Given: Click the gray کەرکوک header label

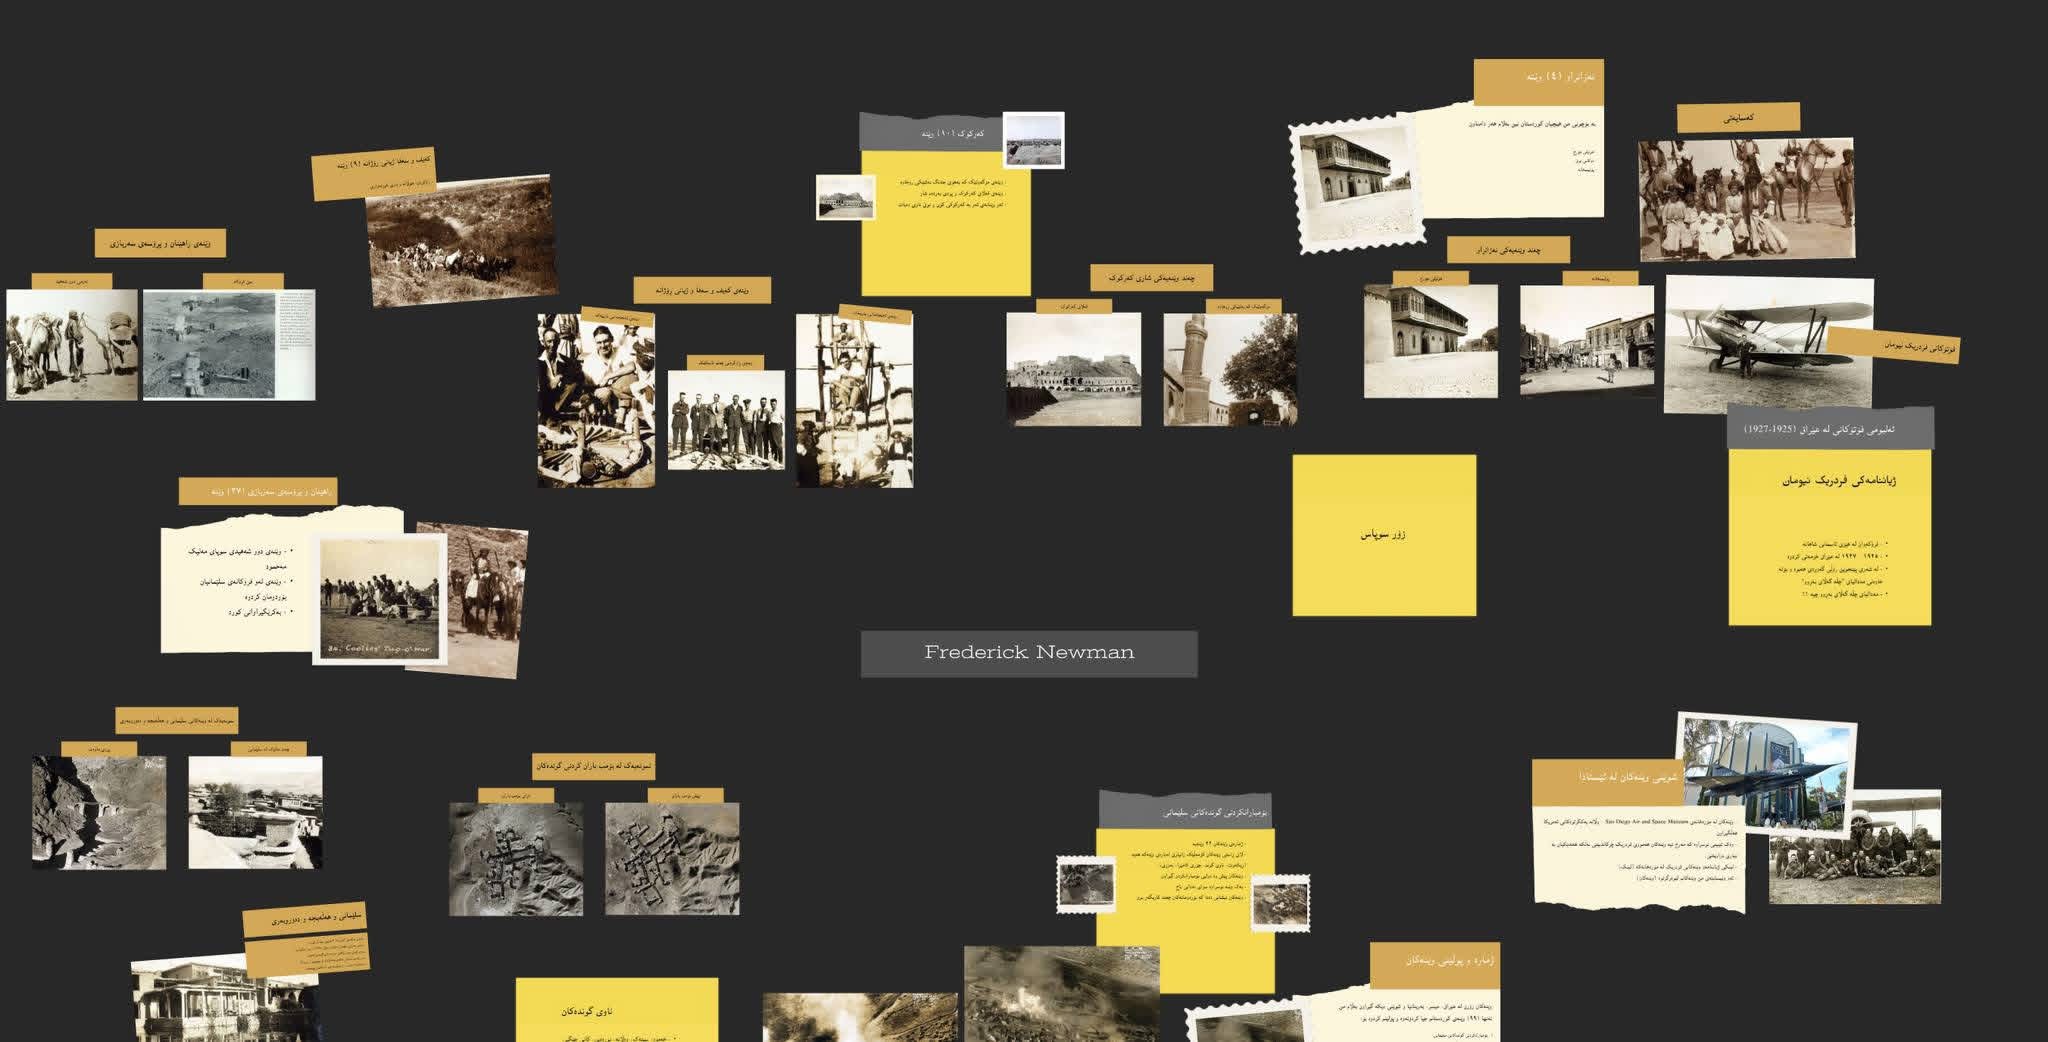Looking at the screenshot, I should tap(930, 133).
